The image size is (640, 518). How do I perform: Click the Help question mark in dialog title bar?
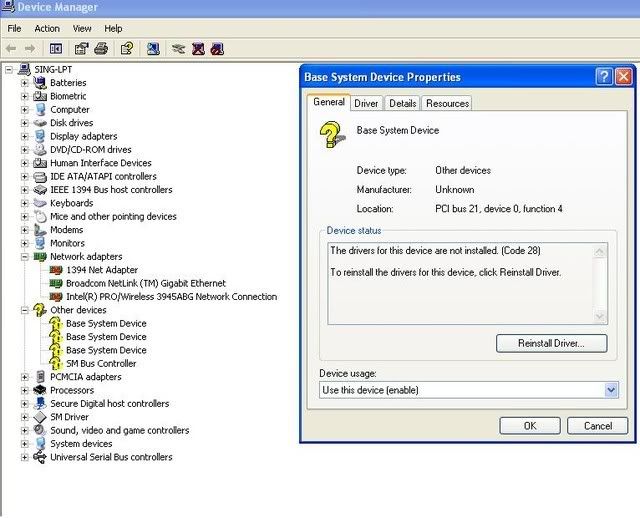(x=603, y=77)
